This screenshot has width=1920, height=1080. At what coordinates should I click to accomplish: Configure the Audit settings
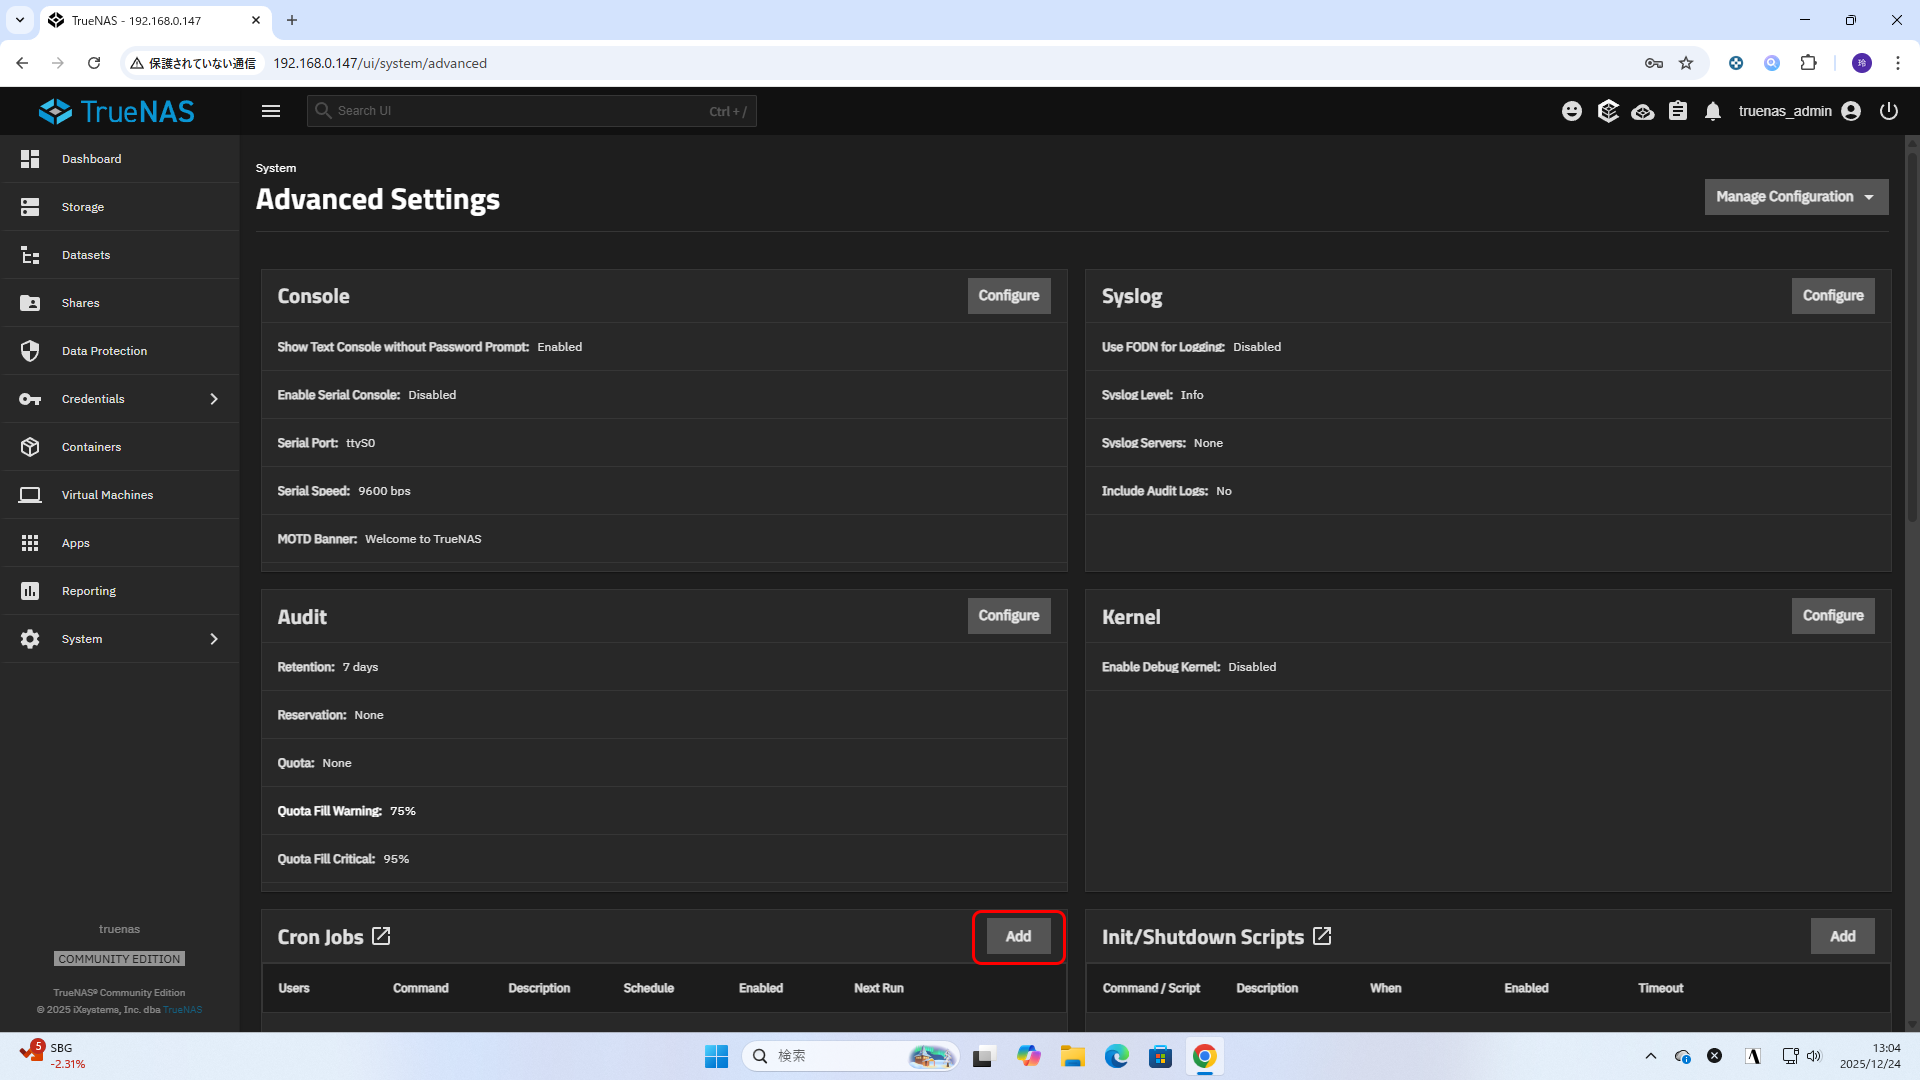[x=1008, y=616]
